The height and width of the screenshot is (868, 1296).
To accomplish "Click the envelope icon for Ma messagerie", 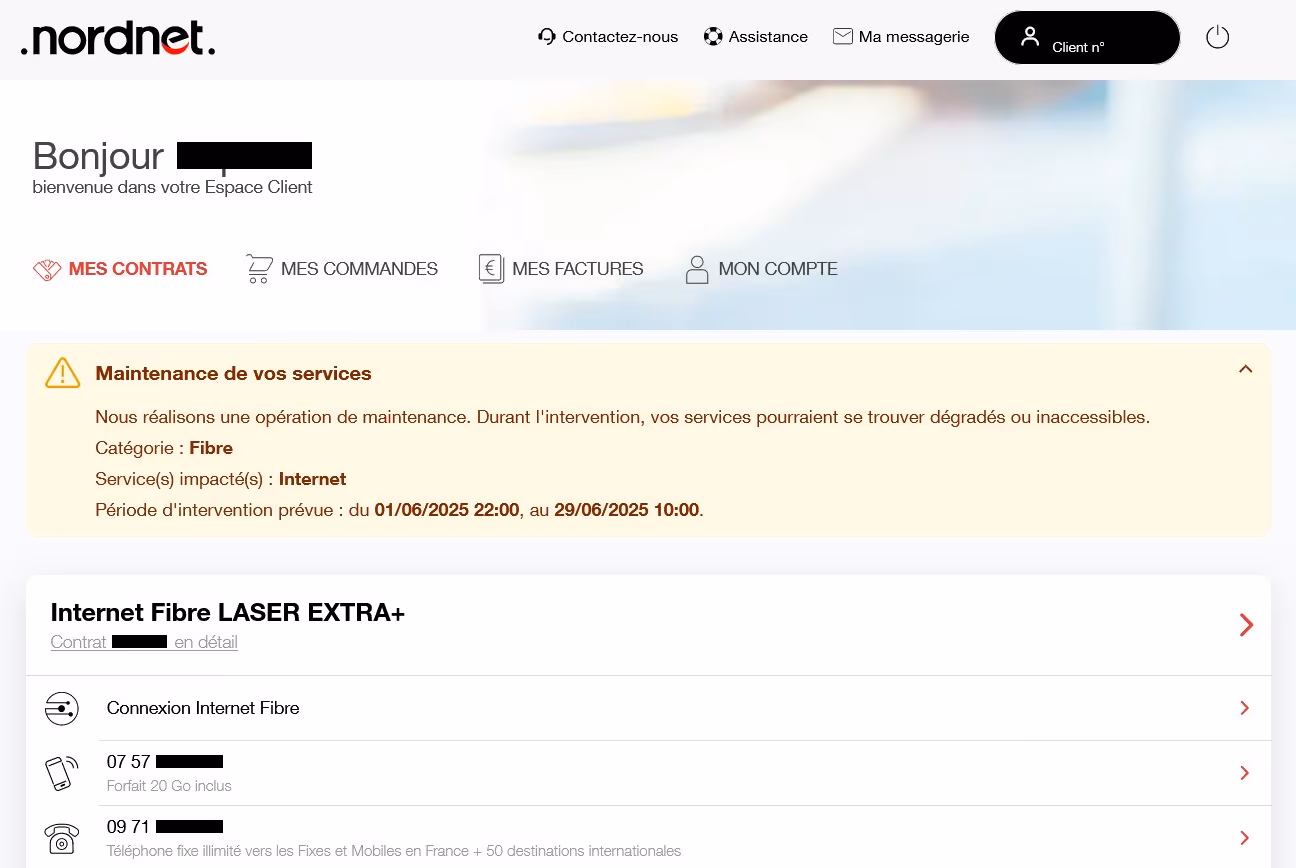I will click(x=842, y=36).
